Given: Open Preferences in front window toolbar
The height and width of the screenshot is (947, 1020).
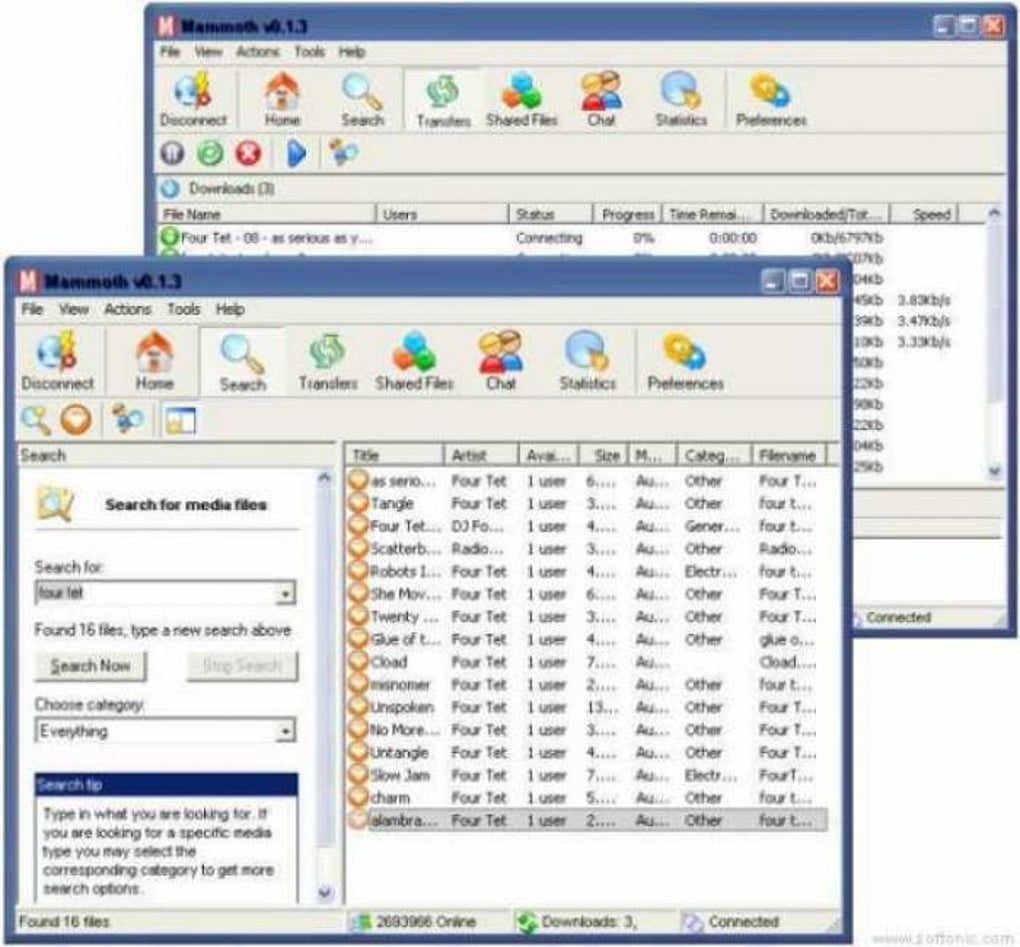Looking at the screenshot, I should click(685, 361).
